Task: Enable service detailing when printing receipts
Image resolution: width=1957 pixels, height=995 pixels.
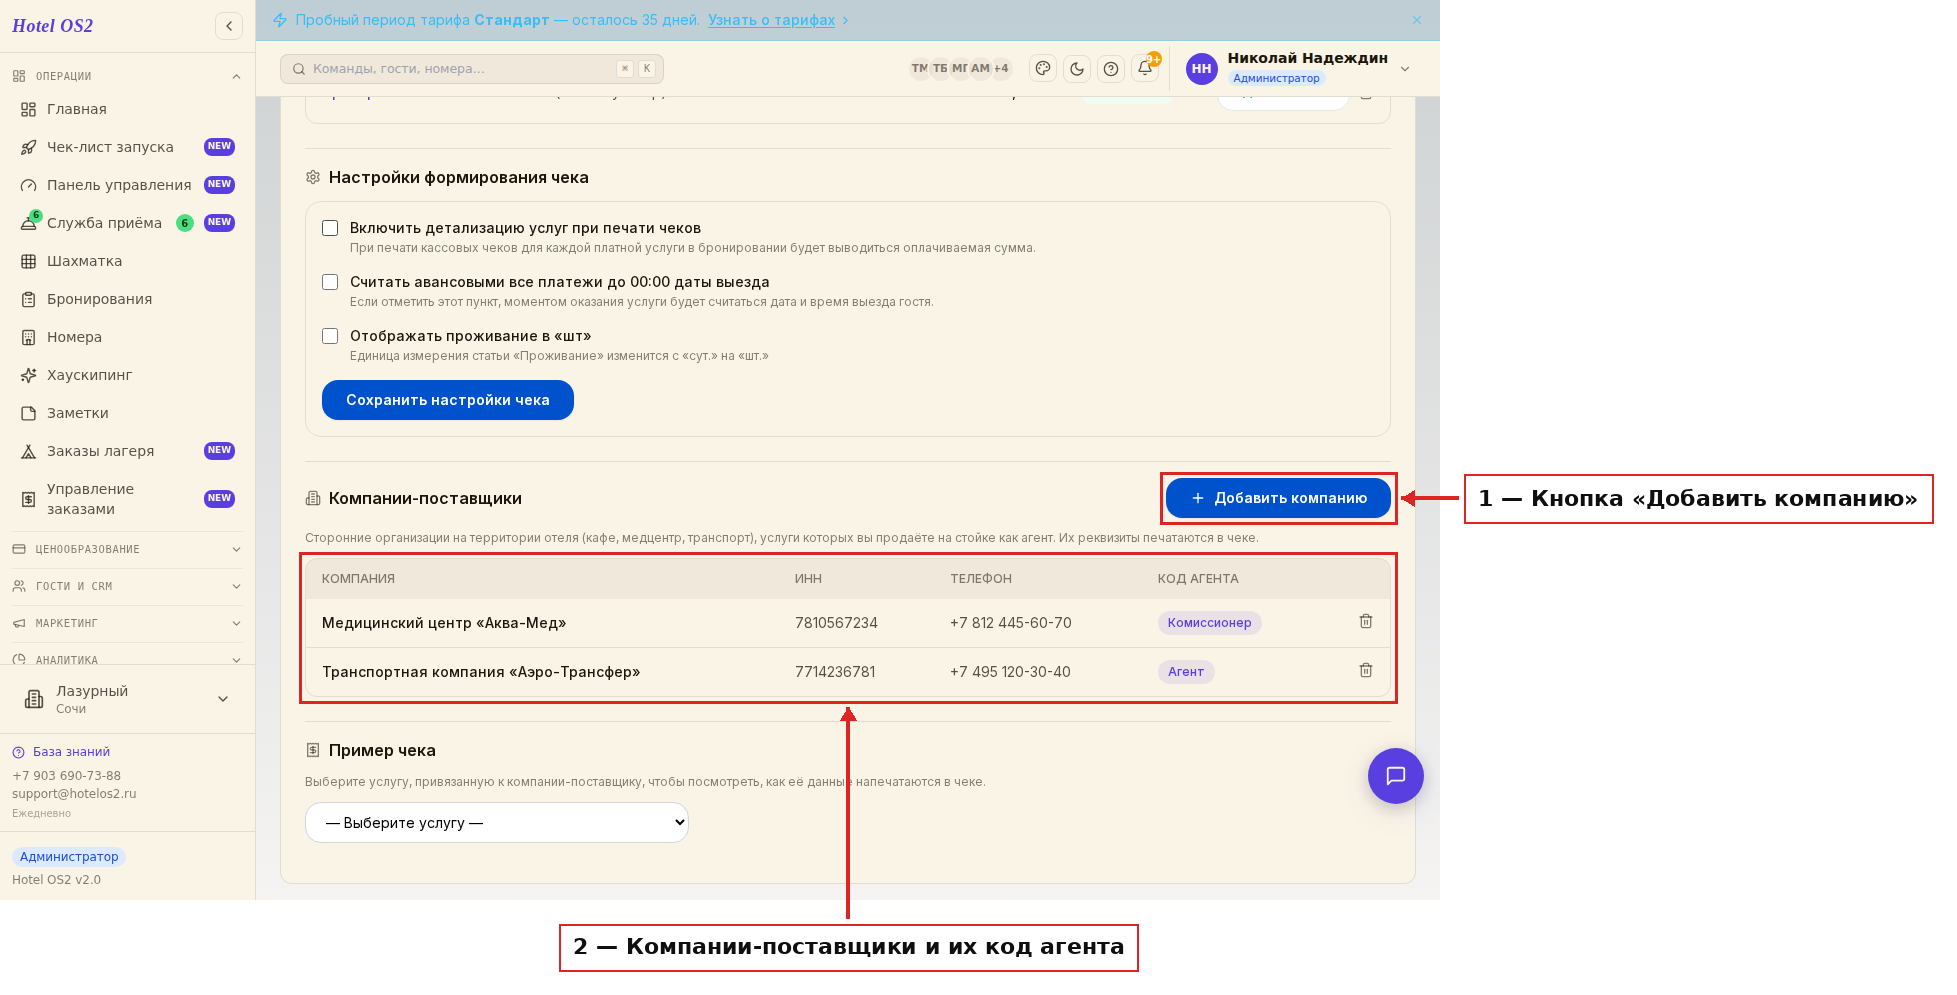Action: [x=330, y=228]
